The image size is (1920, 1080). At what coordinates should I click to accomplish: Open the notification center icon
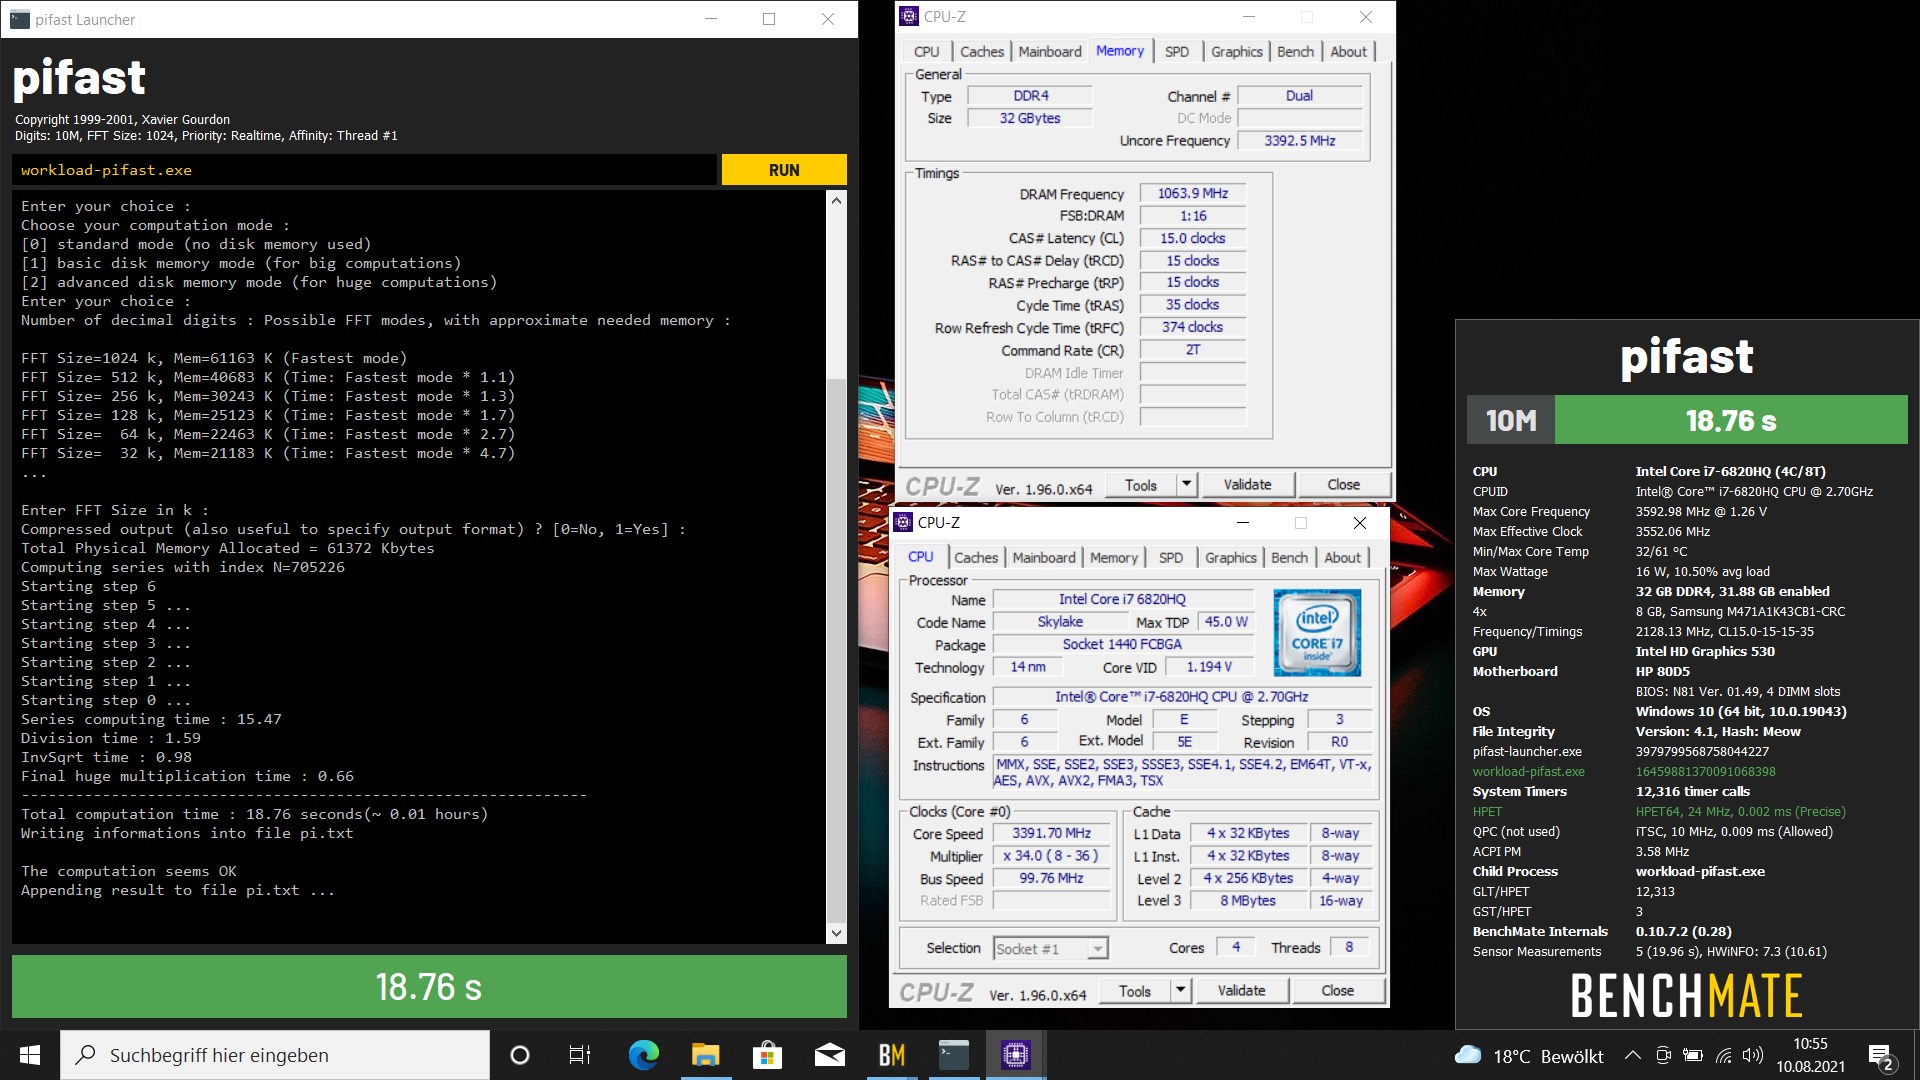(x=1881, y=1056)
